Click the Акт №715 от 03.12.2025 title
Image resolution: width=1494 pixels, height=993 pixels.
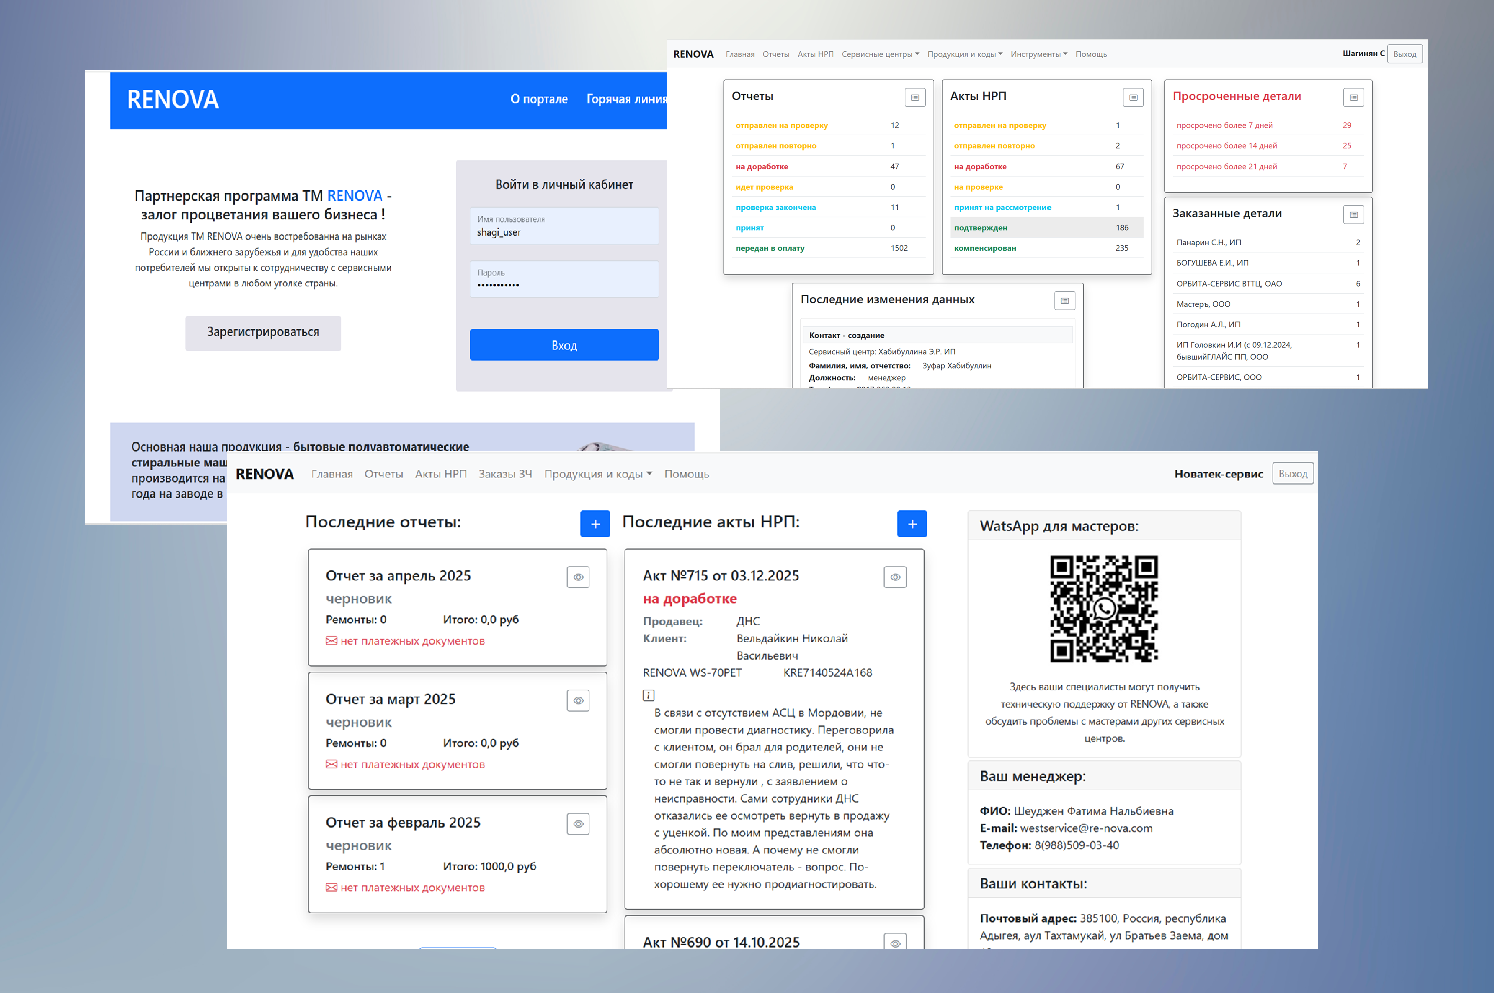tap(721, 576)
